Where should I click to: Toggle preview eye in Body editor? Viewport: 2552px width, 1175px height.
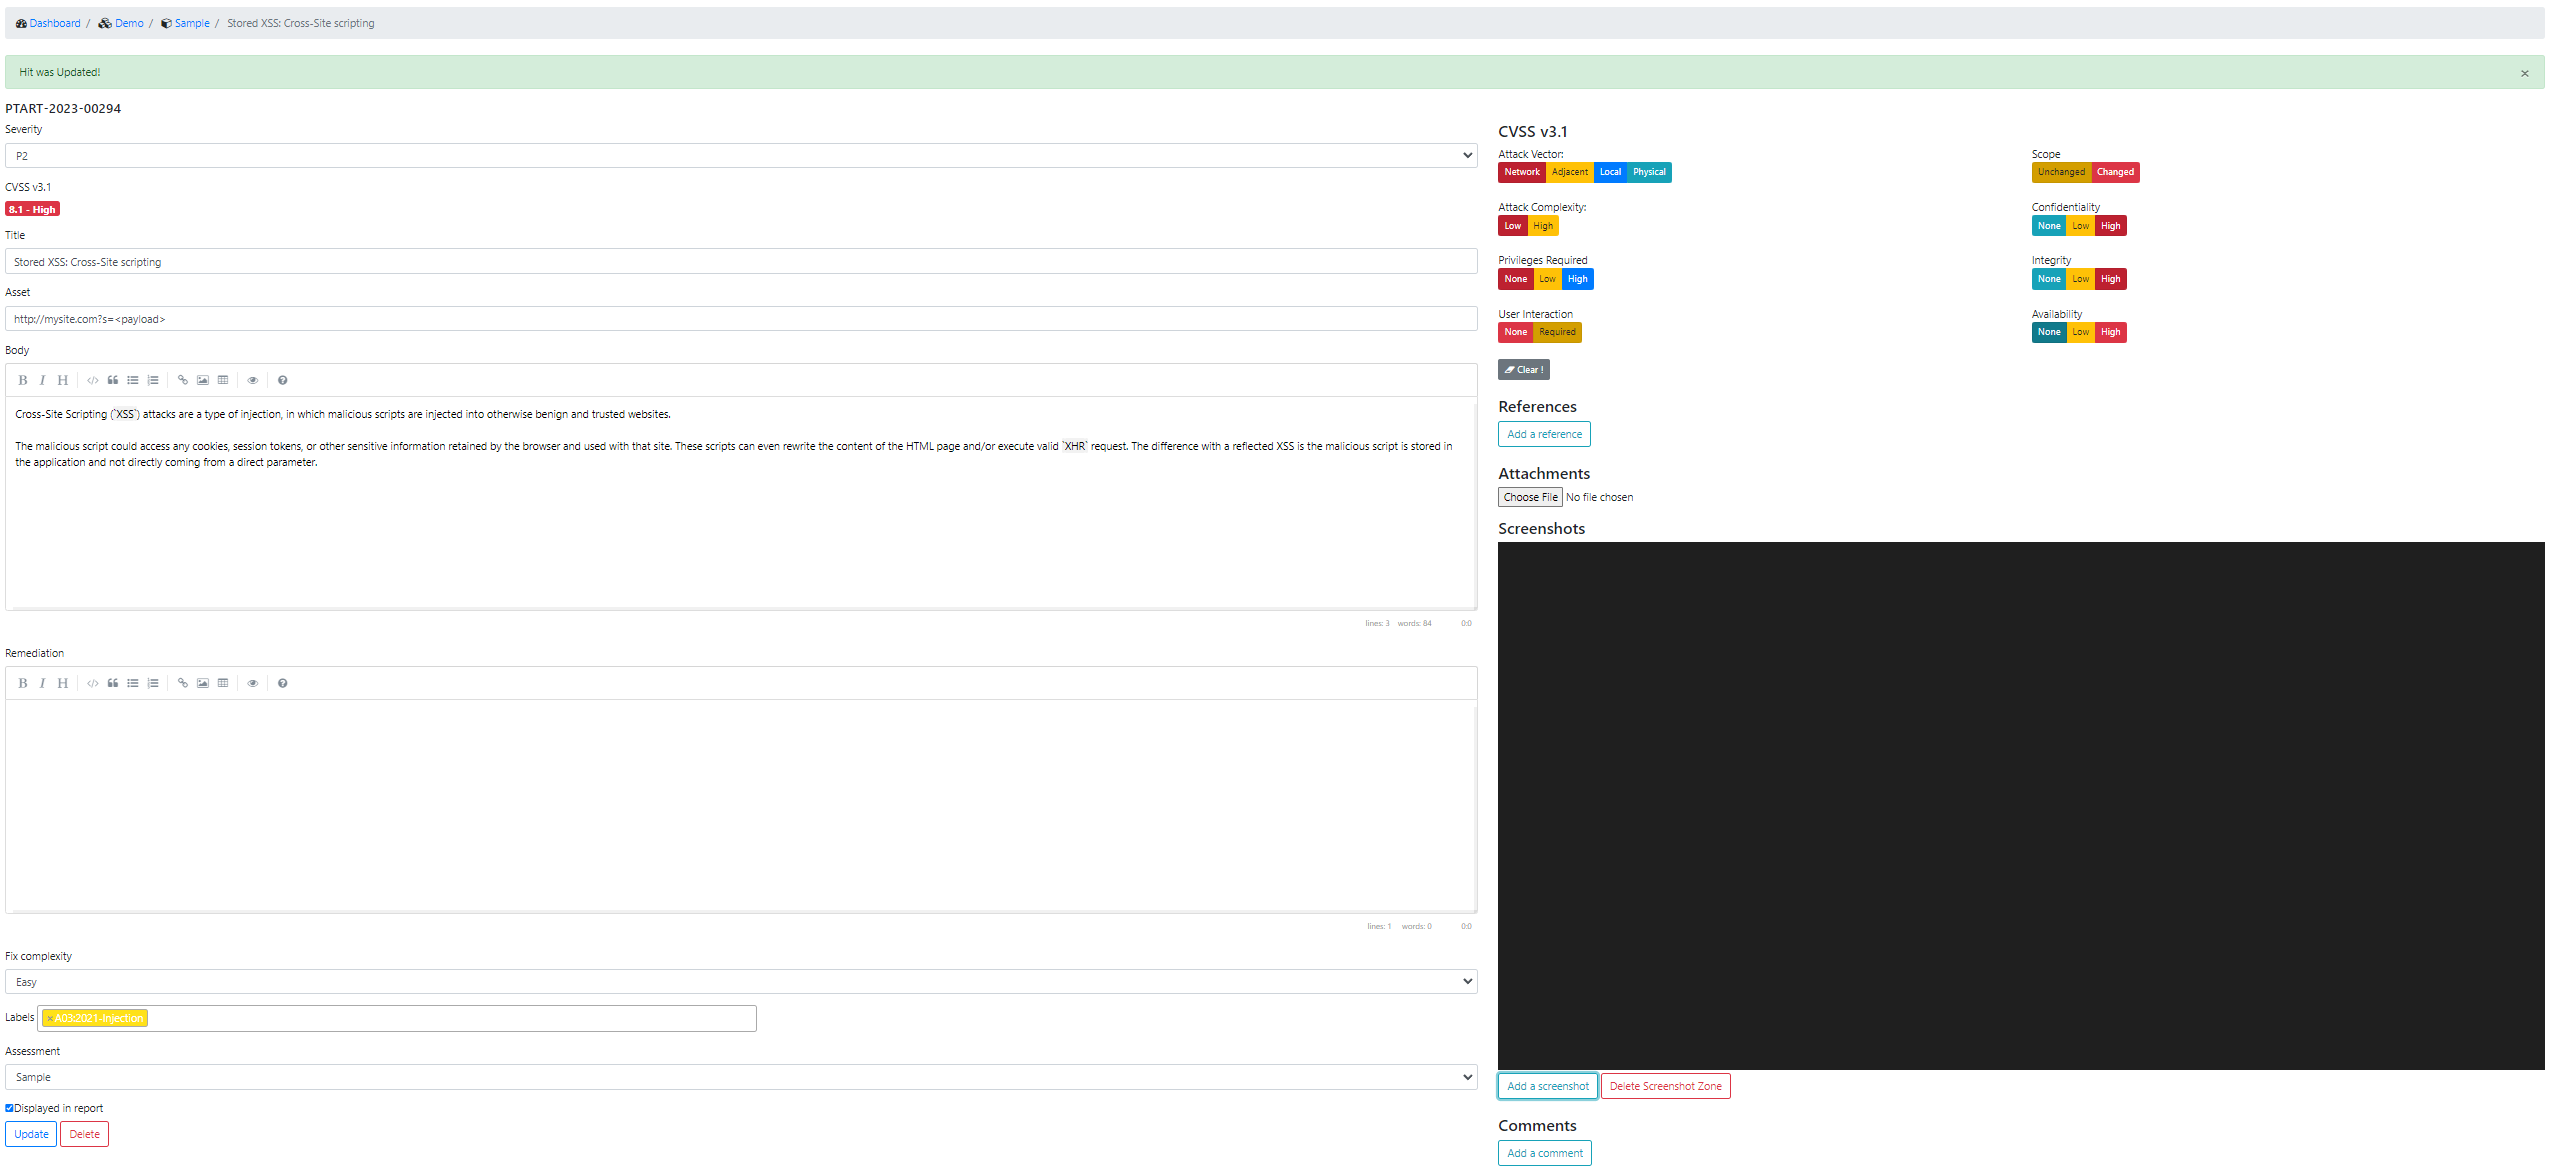[x=253, y=380]
